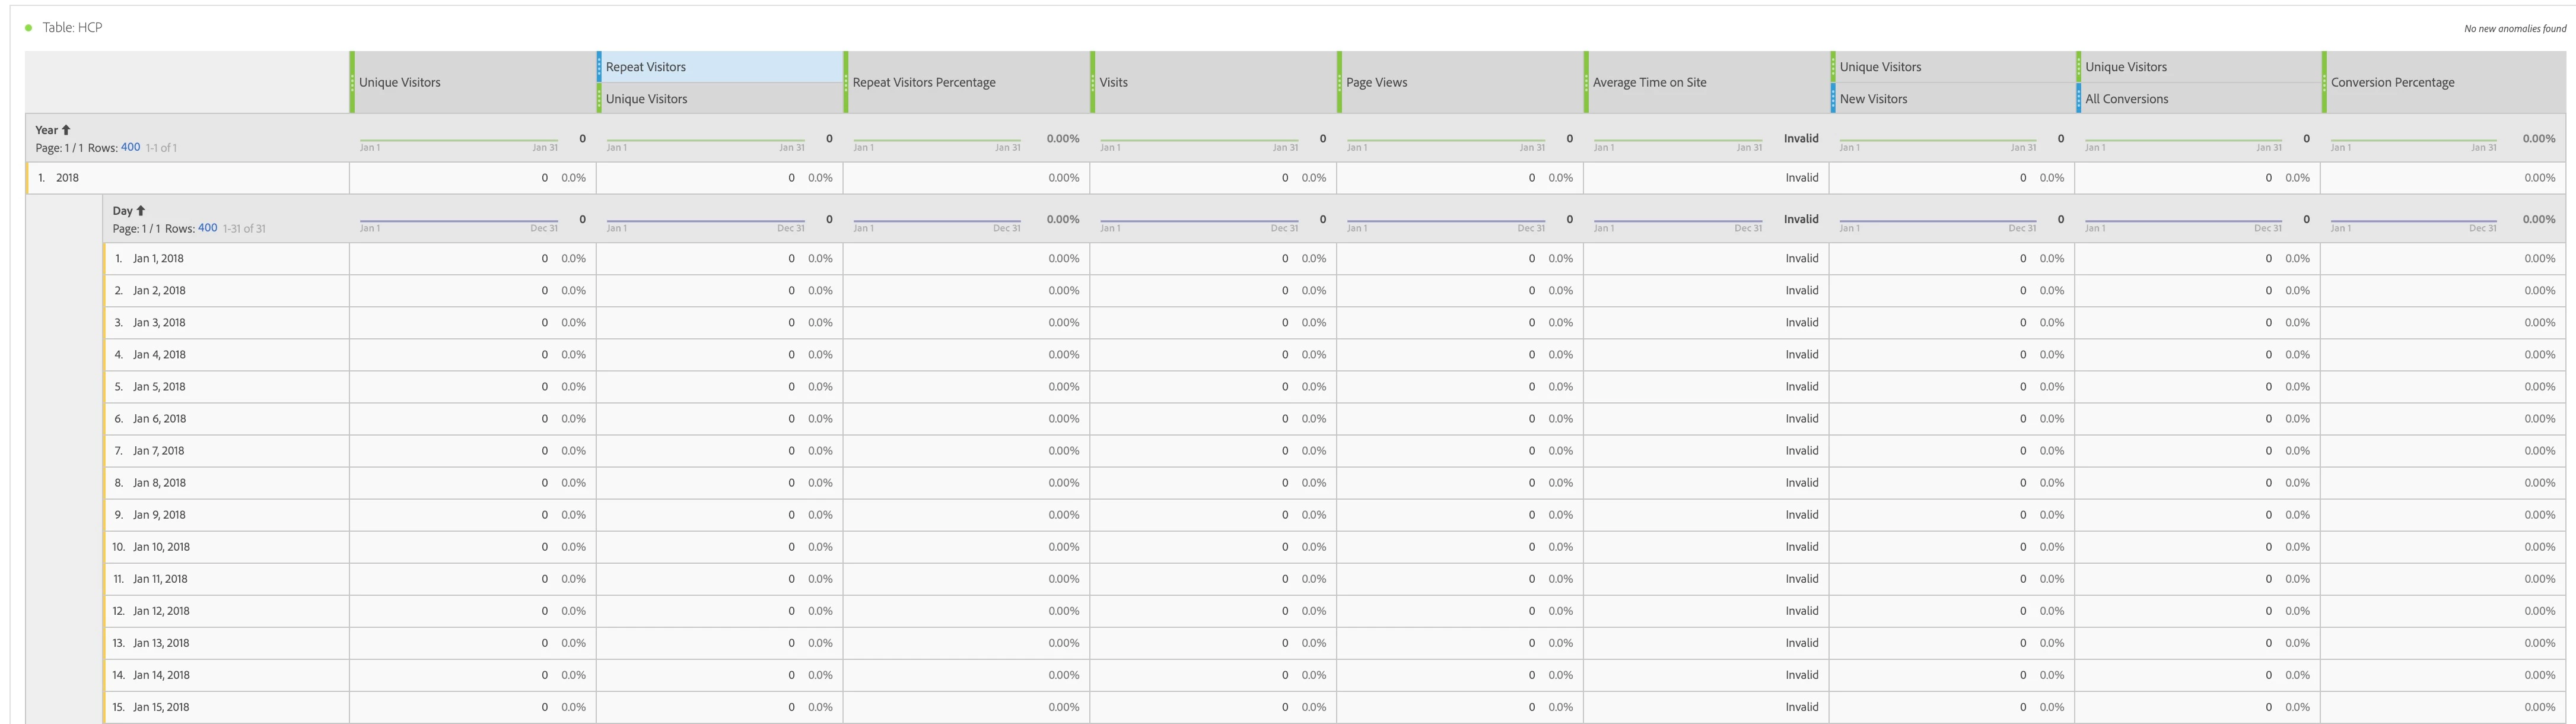
Task: Select the 2018 year row
Action: [x=68, y=178]
